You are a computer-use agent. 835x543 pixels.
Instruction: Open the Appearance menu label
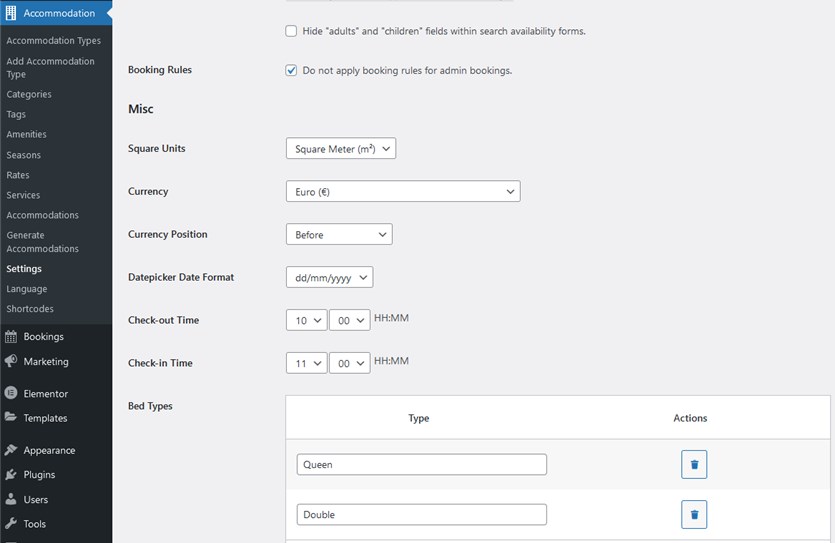[x=49, y=450]
